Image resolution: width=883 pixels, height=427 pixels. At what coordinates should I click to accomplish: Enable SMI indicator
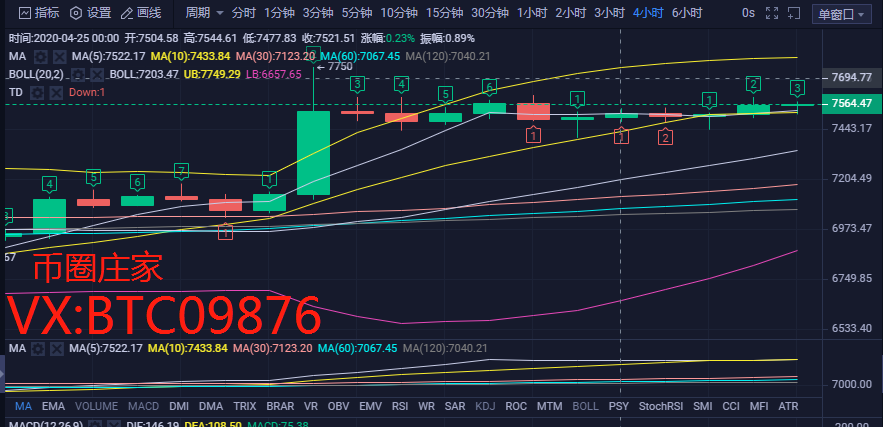(x=702, y=406)
